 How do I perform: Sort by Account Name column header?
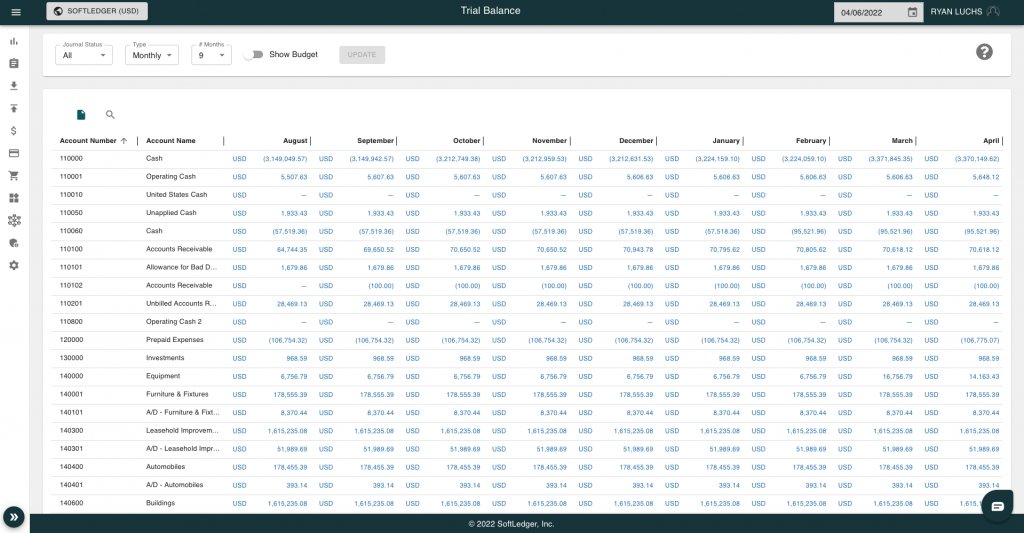point(170,140)
